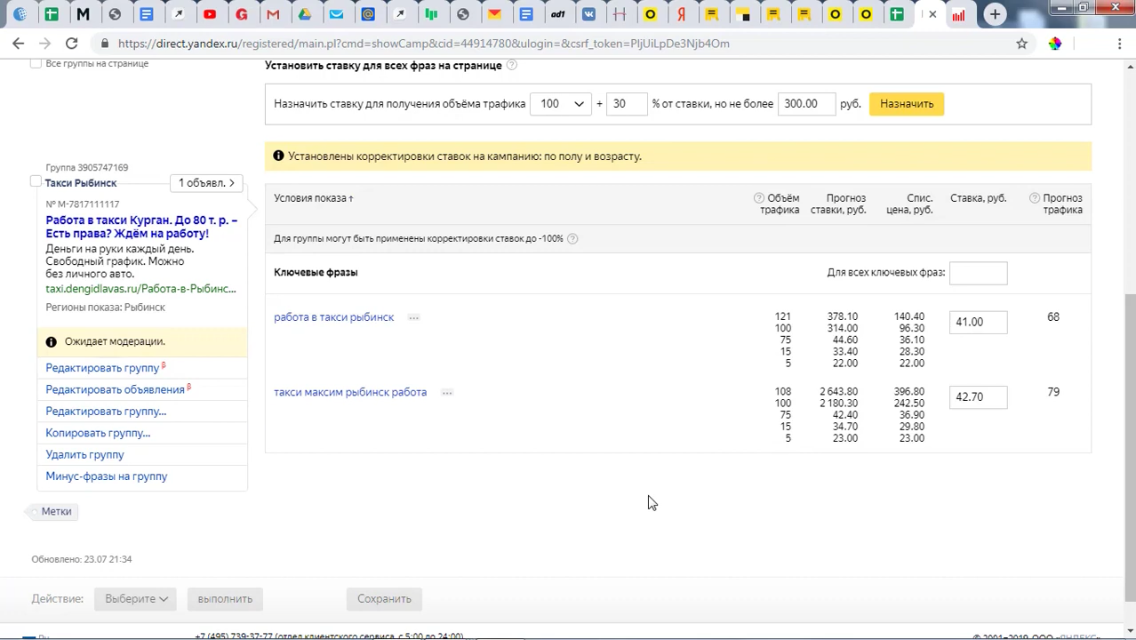1136x640 pixels.
Task: Show help for 'Установить ставку' heading
Action: pos(511,65)
